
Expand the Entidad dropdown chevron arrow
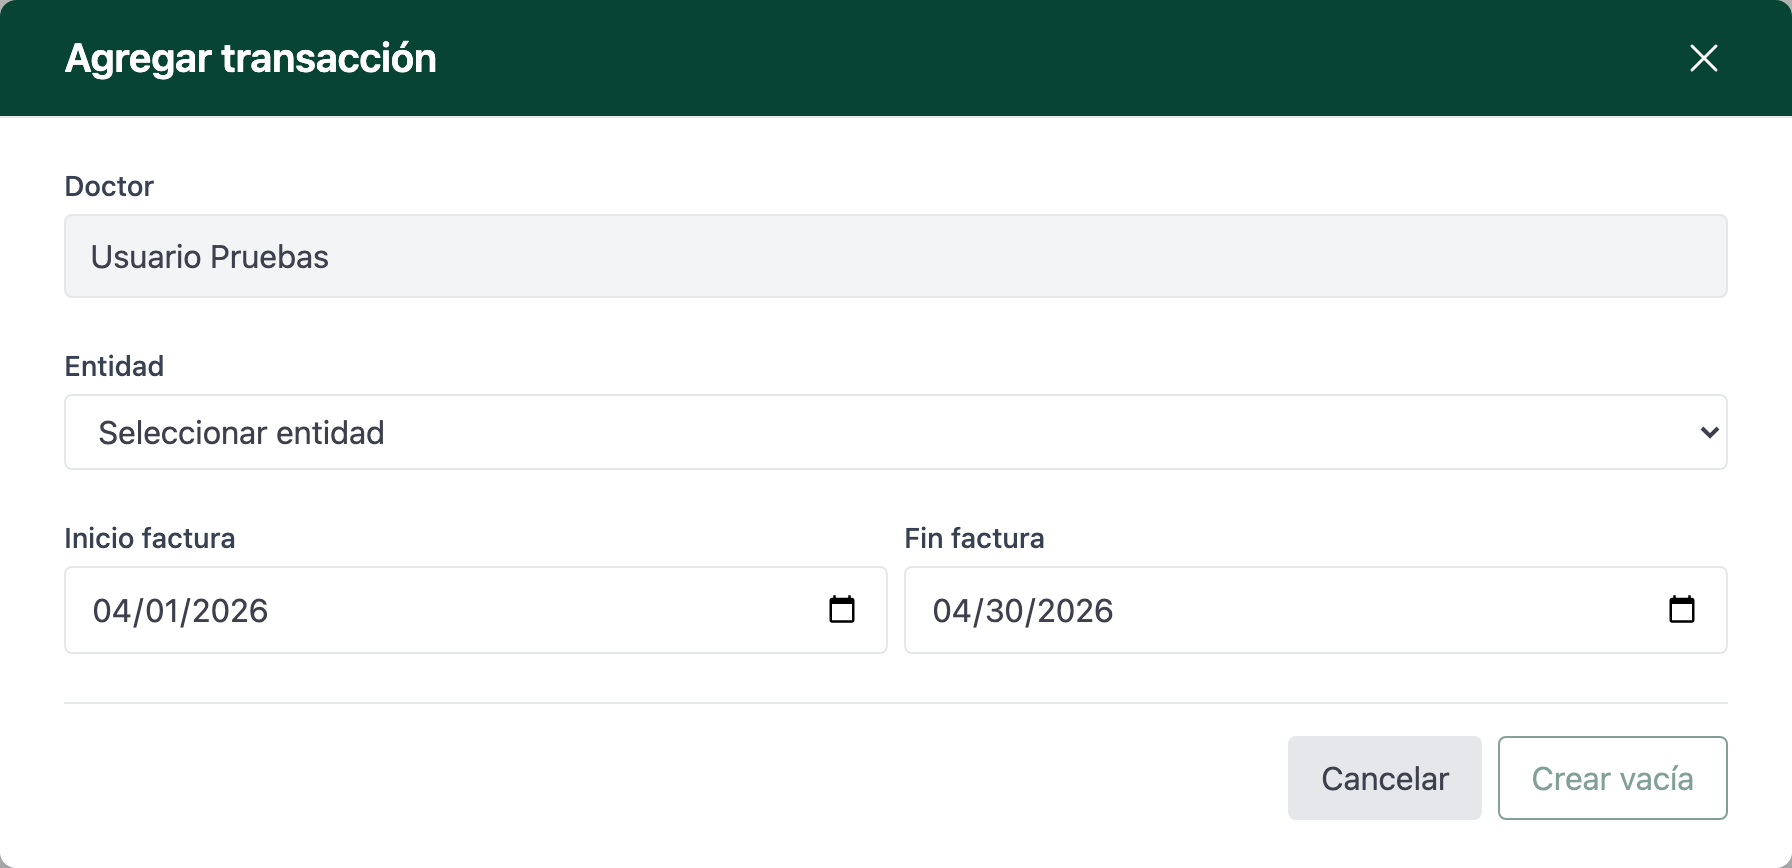(1709, 432)
